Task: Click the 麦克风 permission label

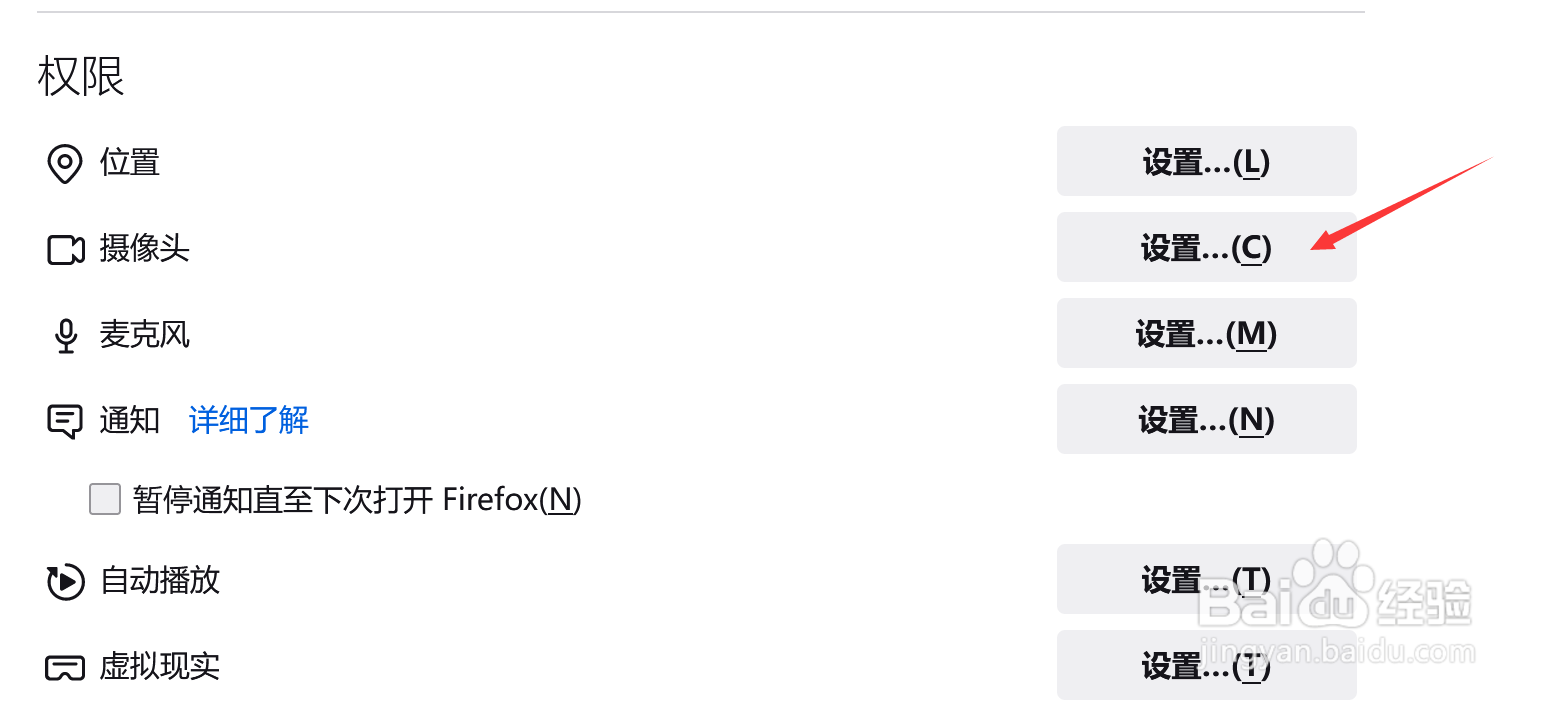Action: pyautogui.click(x=145, y=334)
